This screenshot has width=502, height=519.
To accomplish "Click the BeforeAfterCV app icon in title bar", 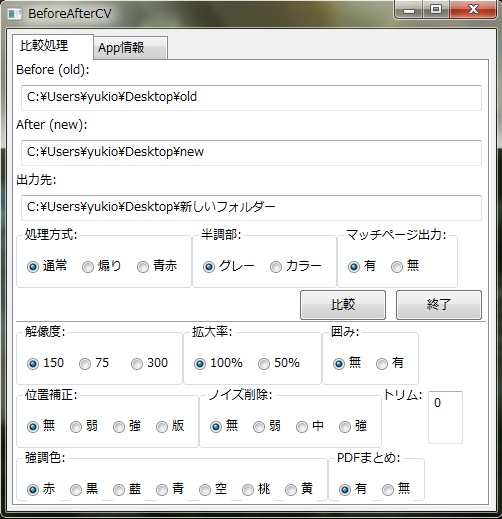I will (14, 14).
